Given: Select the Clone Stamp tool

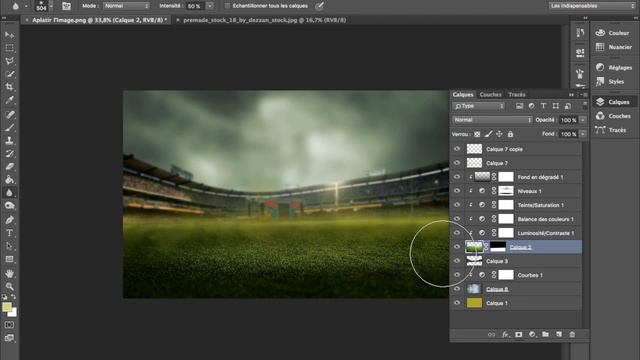Looking at the screenshot, I should click(x=9, y=140).
